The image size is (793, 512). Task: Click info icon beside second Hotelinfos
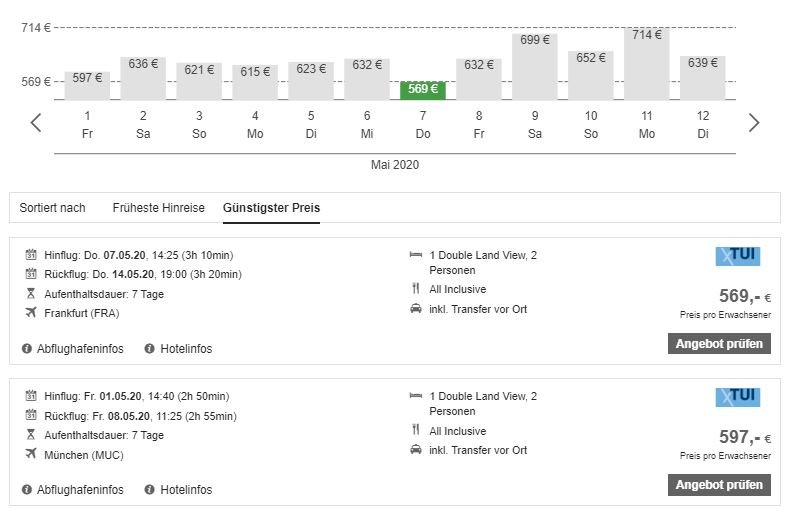point(149,490)
